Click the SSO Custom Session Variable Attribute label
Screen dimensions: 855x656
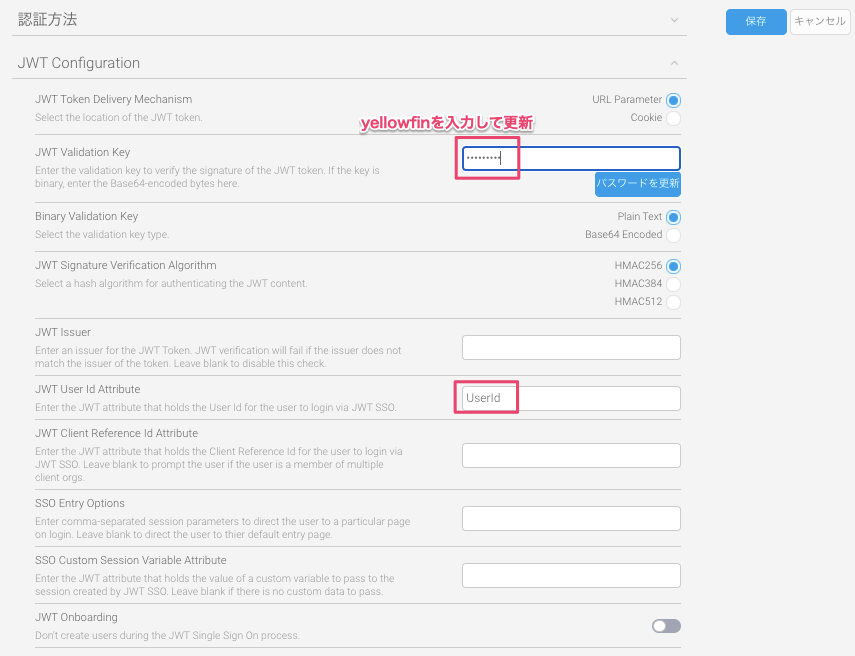click(130, 561)
